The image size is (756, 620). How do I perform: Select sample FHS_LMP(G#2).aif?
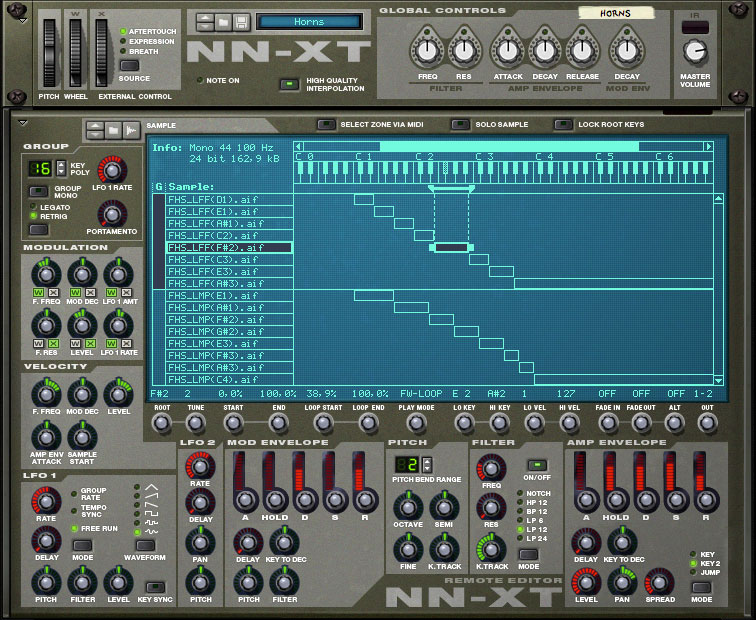click(x=230, y=331)
